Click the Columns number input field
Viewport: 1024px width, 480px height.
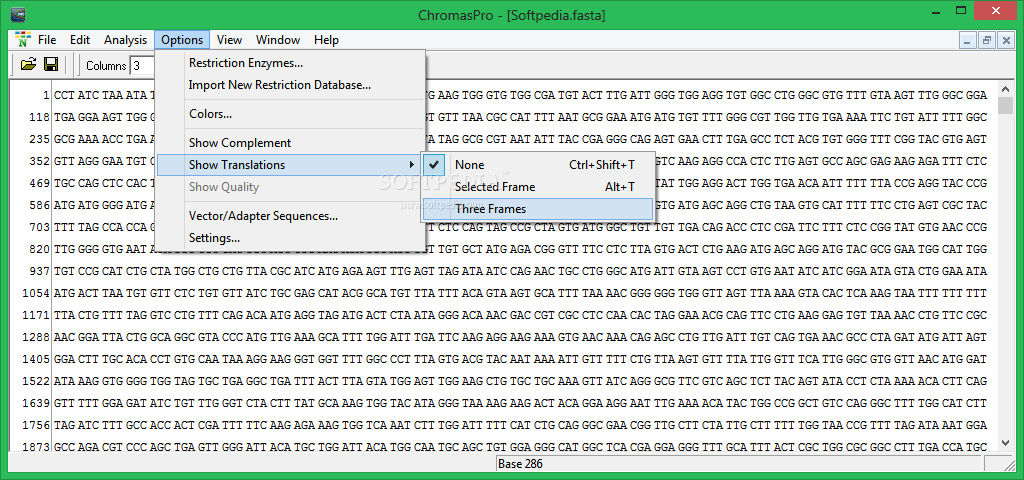(142, 66)
